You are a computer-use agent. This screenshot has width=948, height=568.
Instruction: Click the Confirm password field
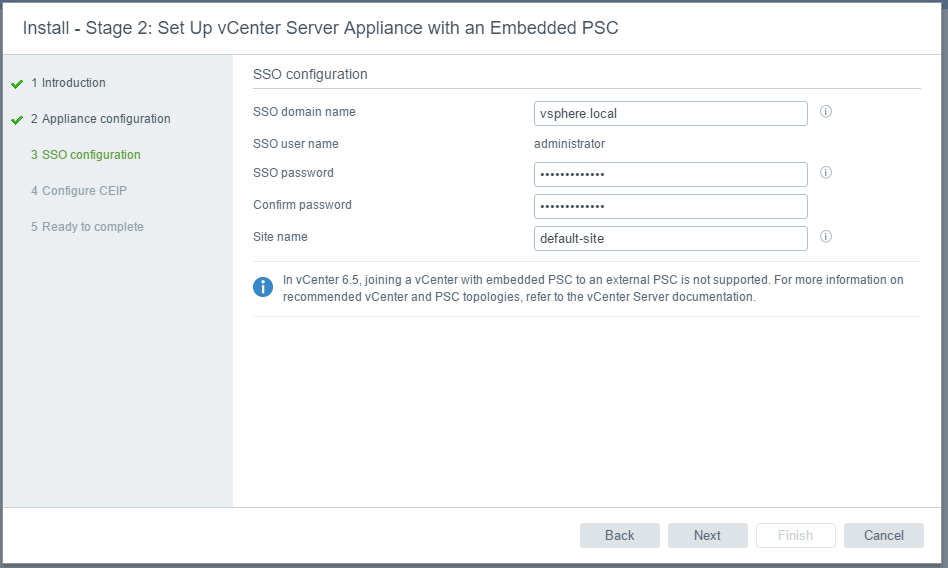tap(670, 206)
